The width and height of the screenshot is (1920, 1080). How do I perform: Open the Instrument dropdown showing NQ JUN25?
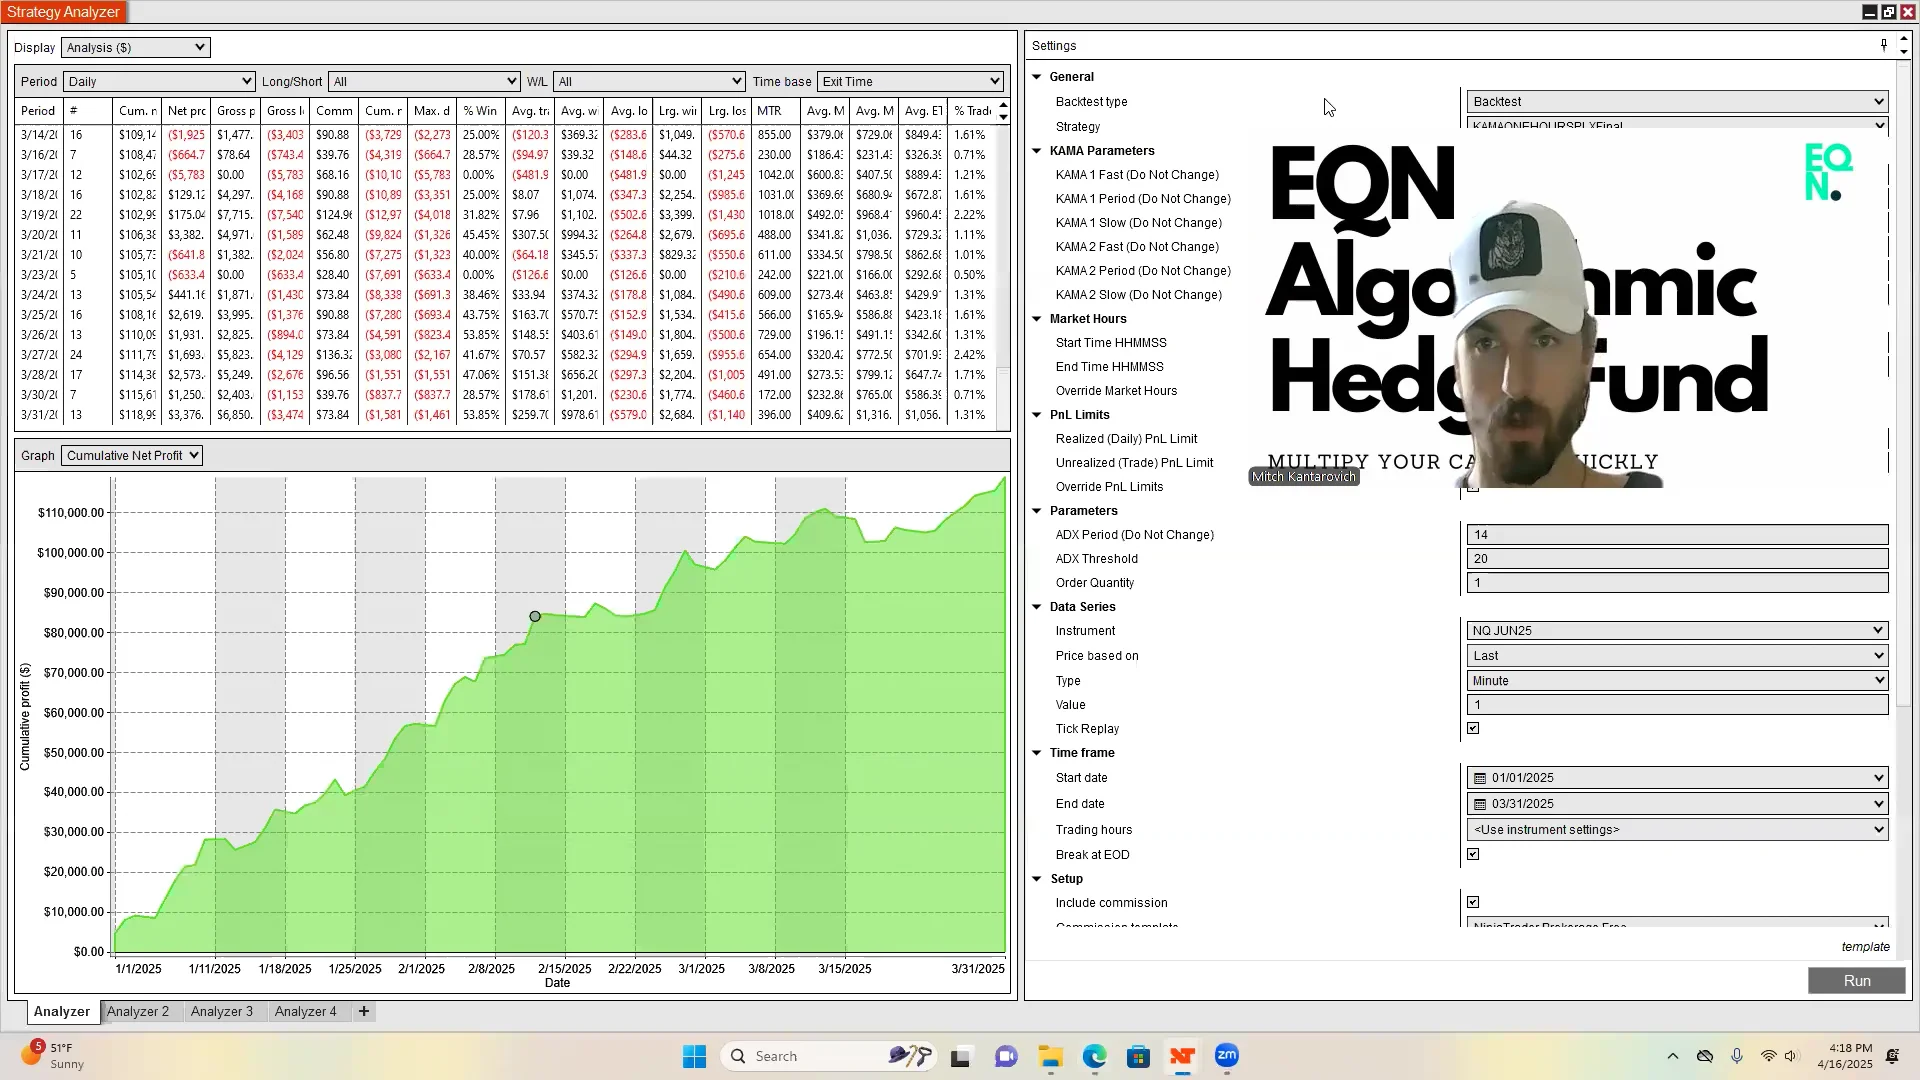tap(1876, 630)
